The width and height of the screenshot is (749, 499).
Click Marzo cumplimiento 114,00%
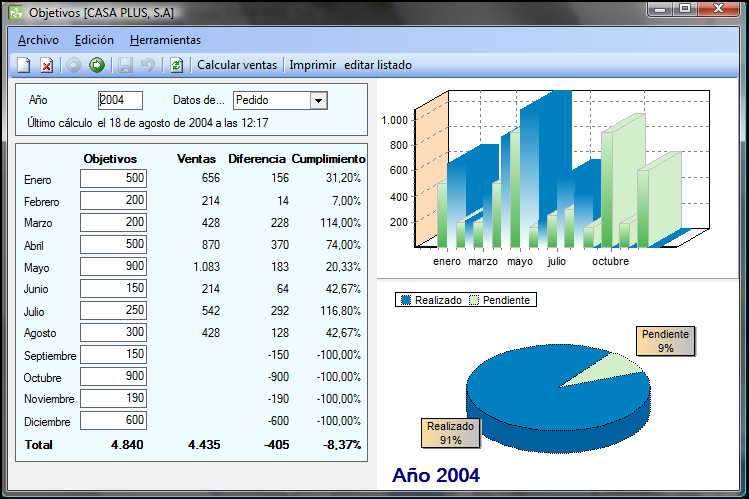[341, 223]
